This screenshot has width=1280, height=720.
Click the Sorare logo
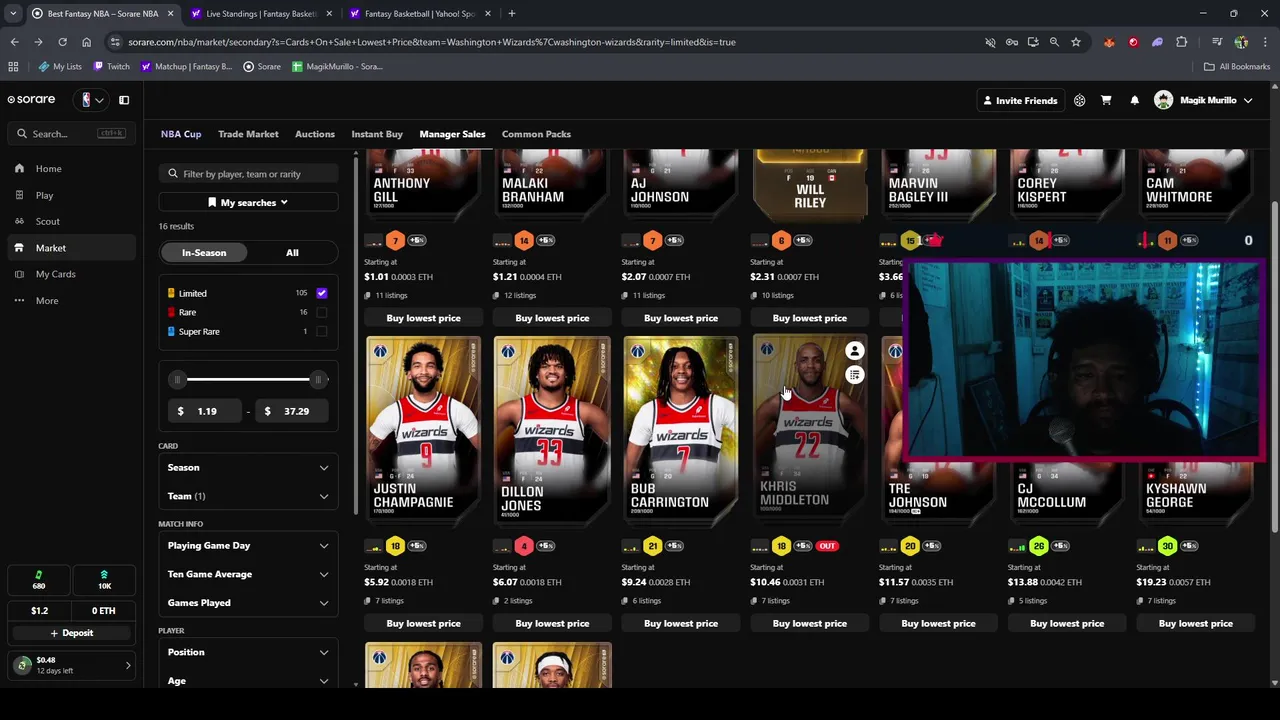31,100
